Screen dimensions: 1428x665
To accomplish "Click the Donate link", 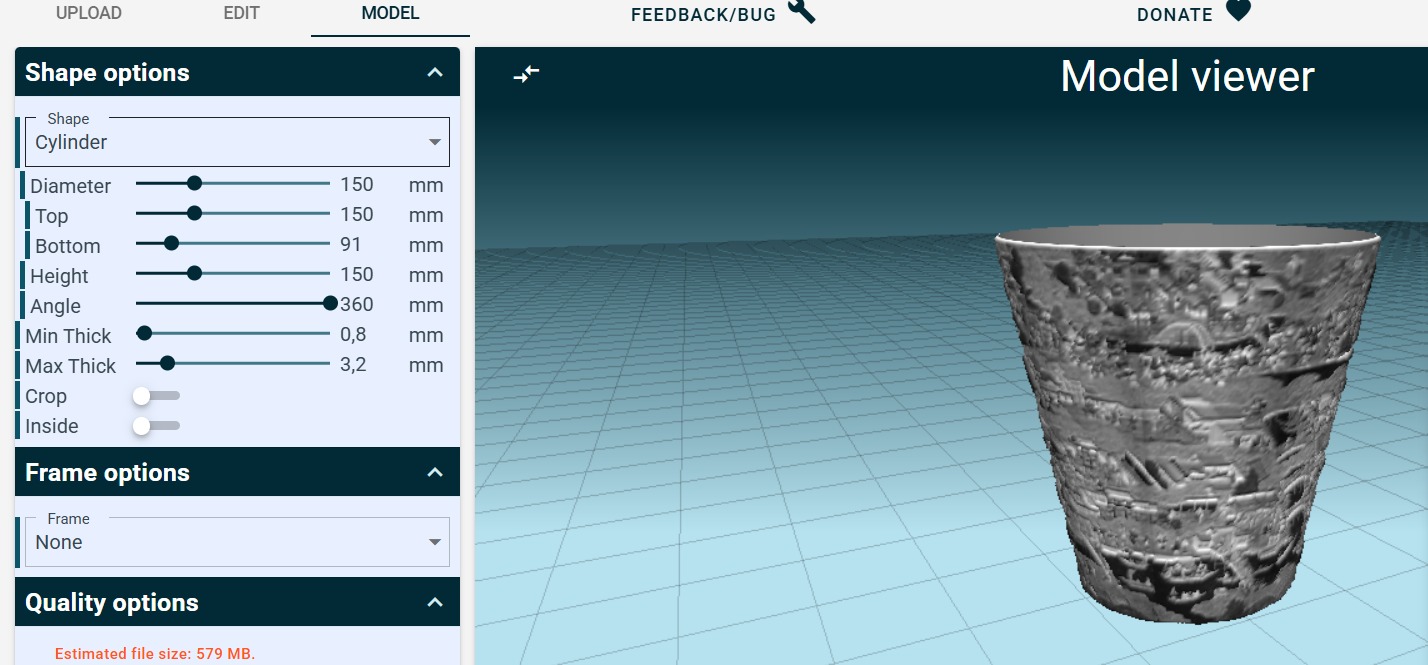I will click(x=1175, y=15).
